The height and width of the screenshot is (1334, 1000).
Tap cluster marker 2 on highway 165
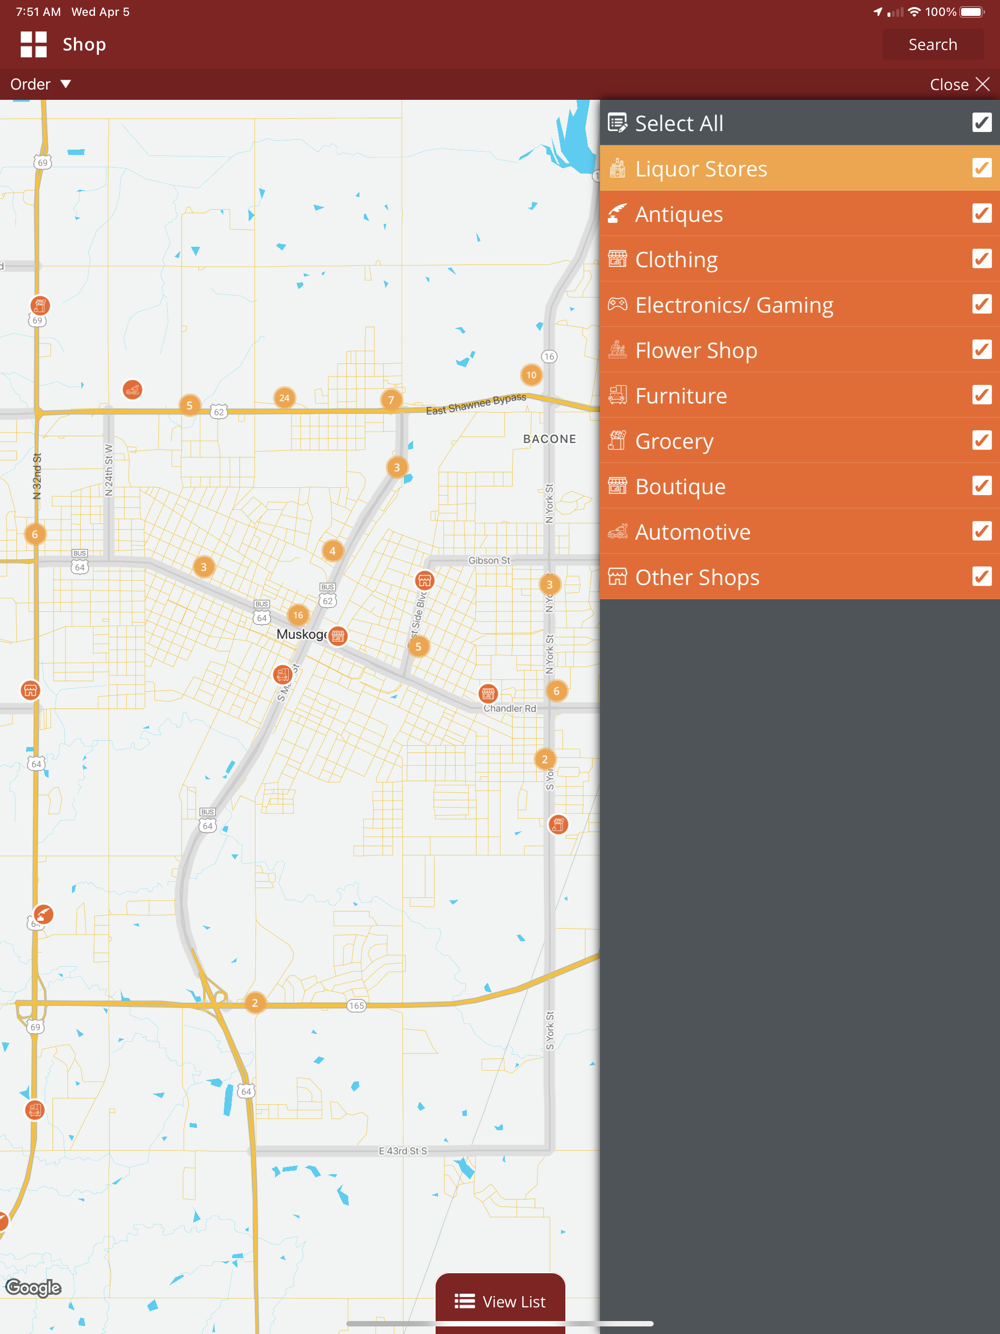[255, 1002]
